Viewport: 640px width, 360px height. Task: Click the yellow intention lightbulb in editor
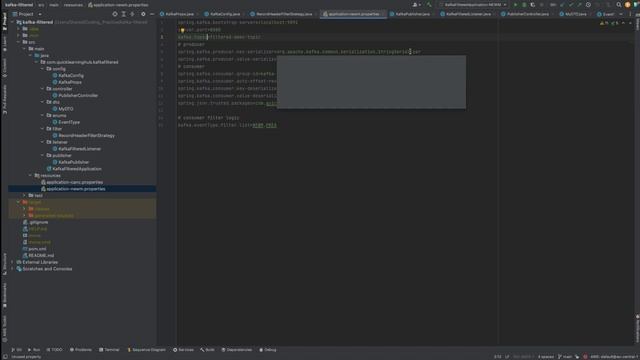point(182,30)
